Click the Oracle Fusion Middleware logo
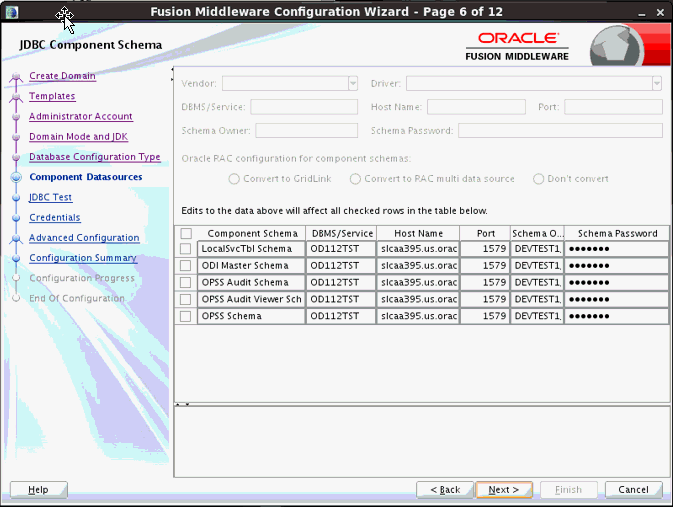The width and height of the screenshot is (673, 507). [517, 47]
